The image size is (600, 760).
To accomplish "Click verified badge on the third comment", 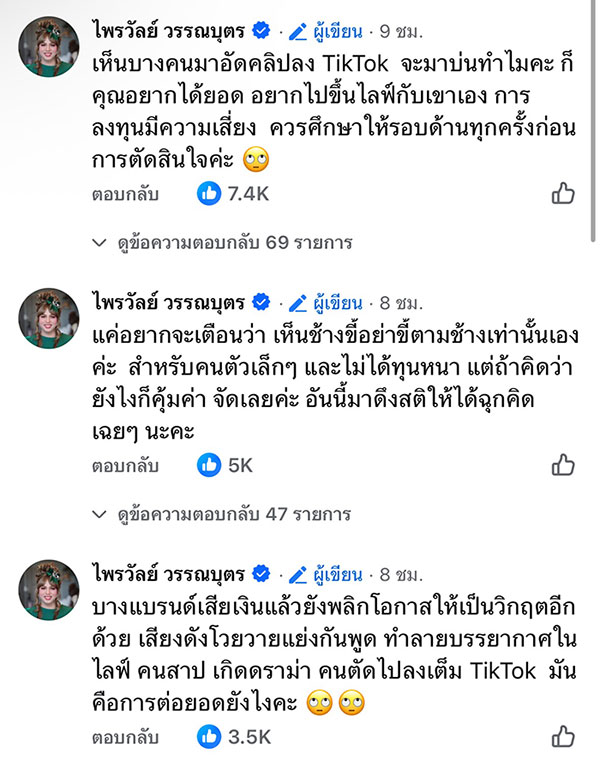I will [x=260, y=573].
